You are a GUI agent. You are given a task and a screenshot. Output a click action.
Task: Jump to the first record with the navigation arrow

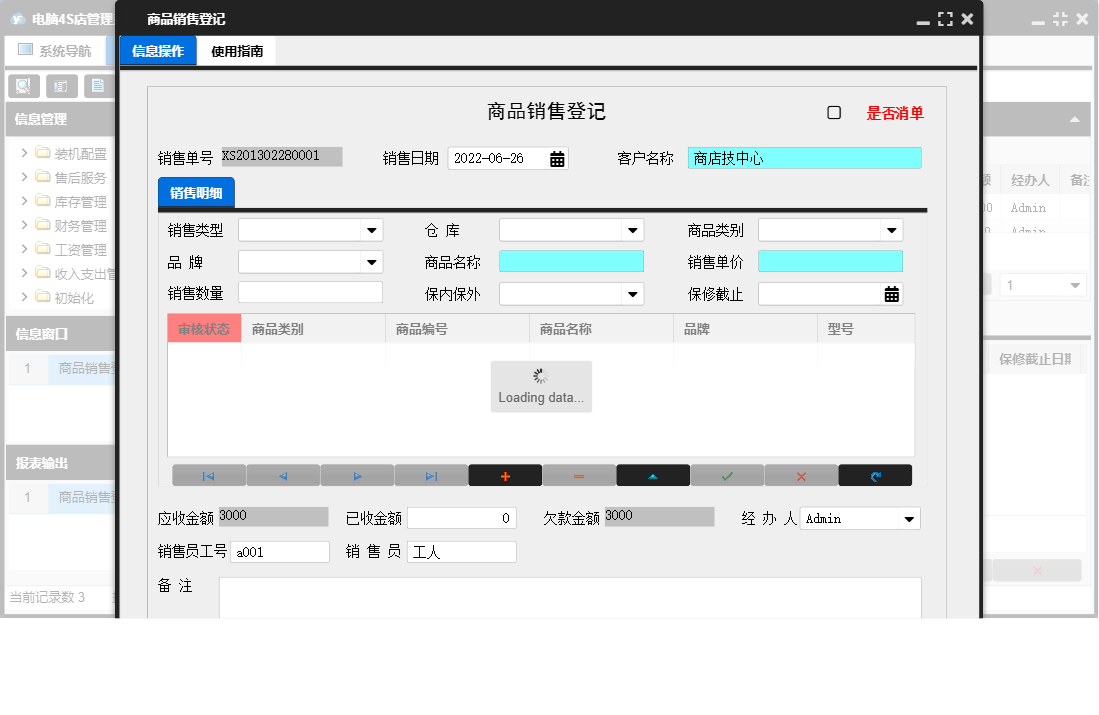click(x=208, y=475)
